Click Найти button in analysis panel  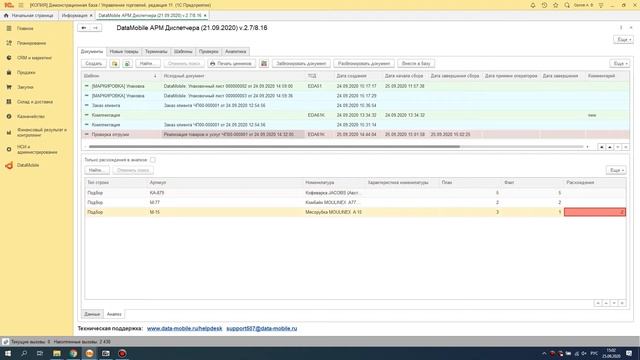(x=97, y=170)
